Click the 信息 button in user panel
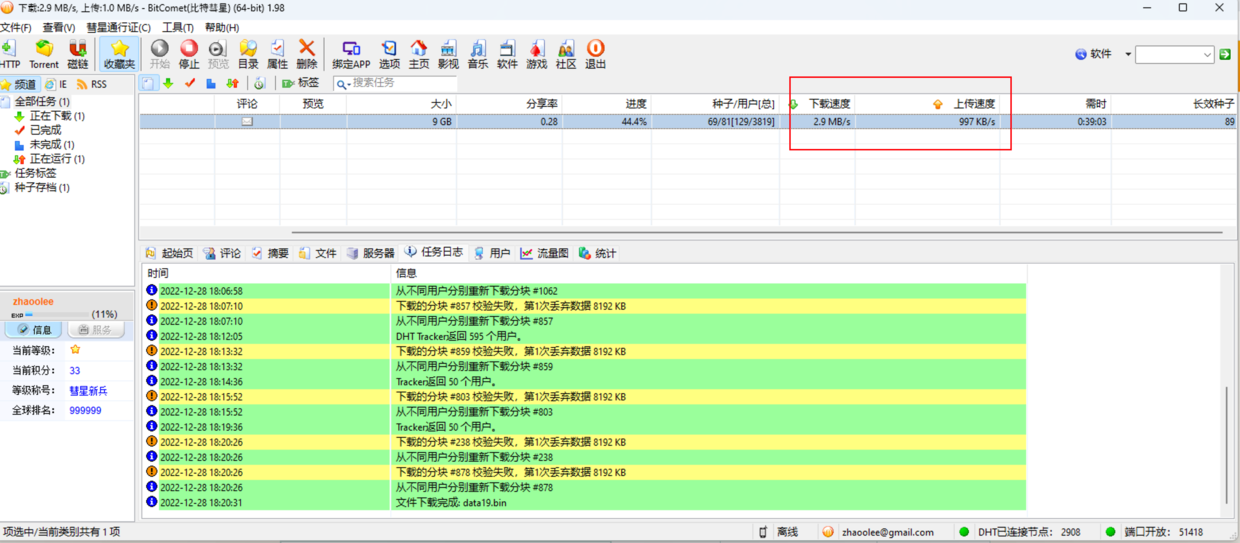The width and height of the screenshot is (1240, 543). pyautogui.click(x=35, y=329)
